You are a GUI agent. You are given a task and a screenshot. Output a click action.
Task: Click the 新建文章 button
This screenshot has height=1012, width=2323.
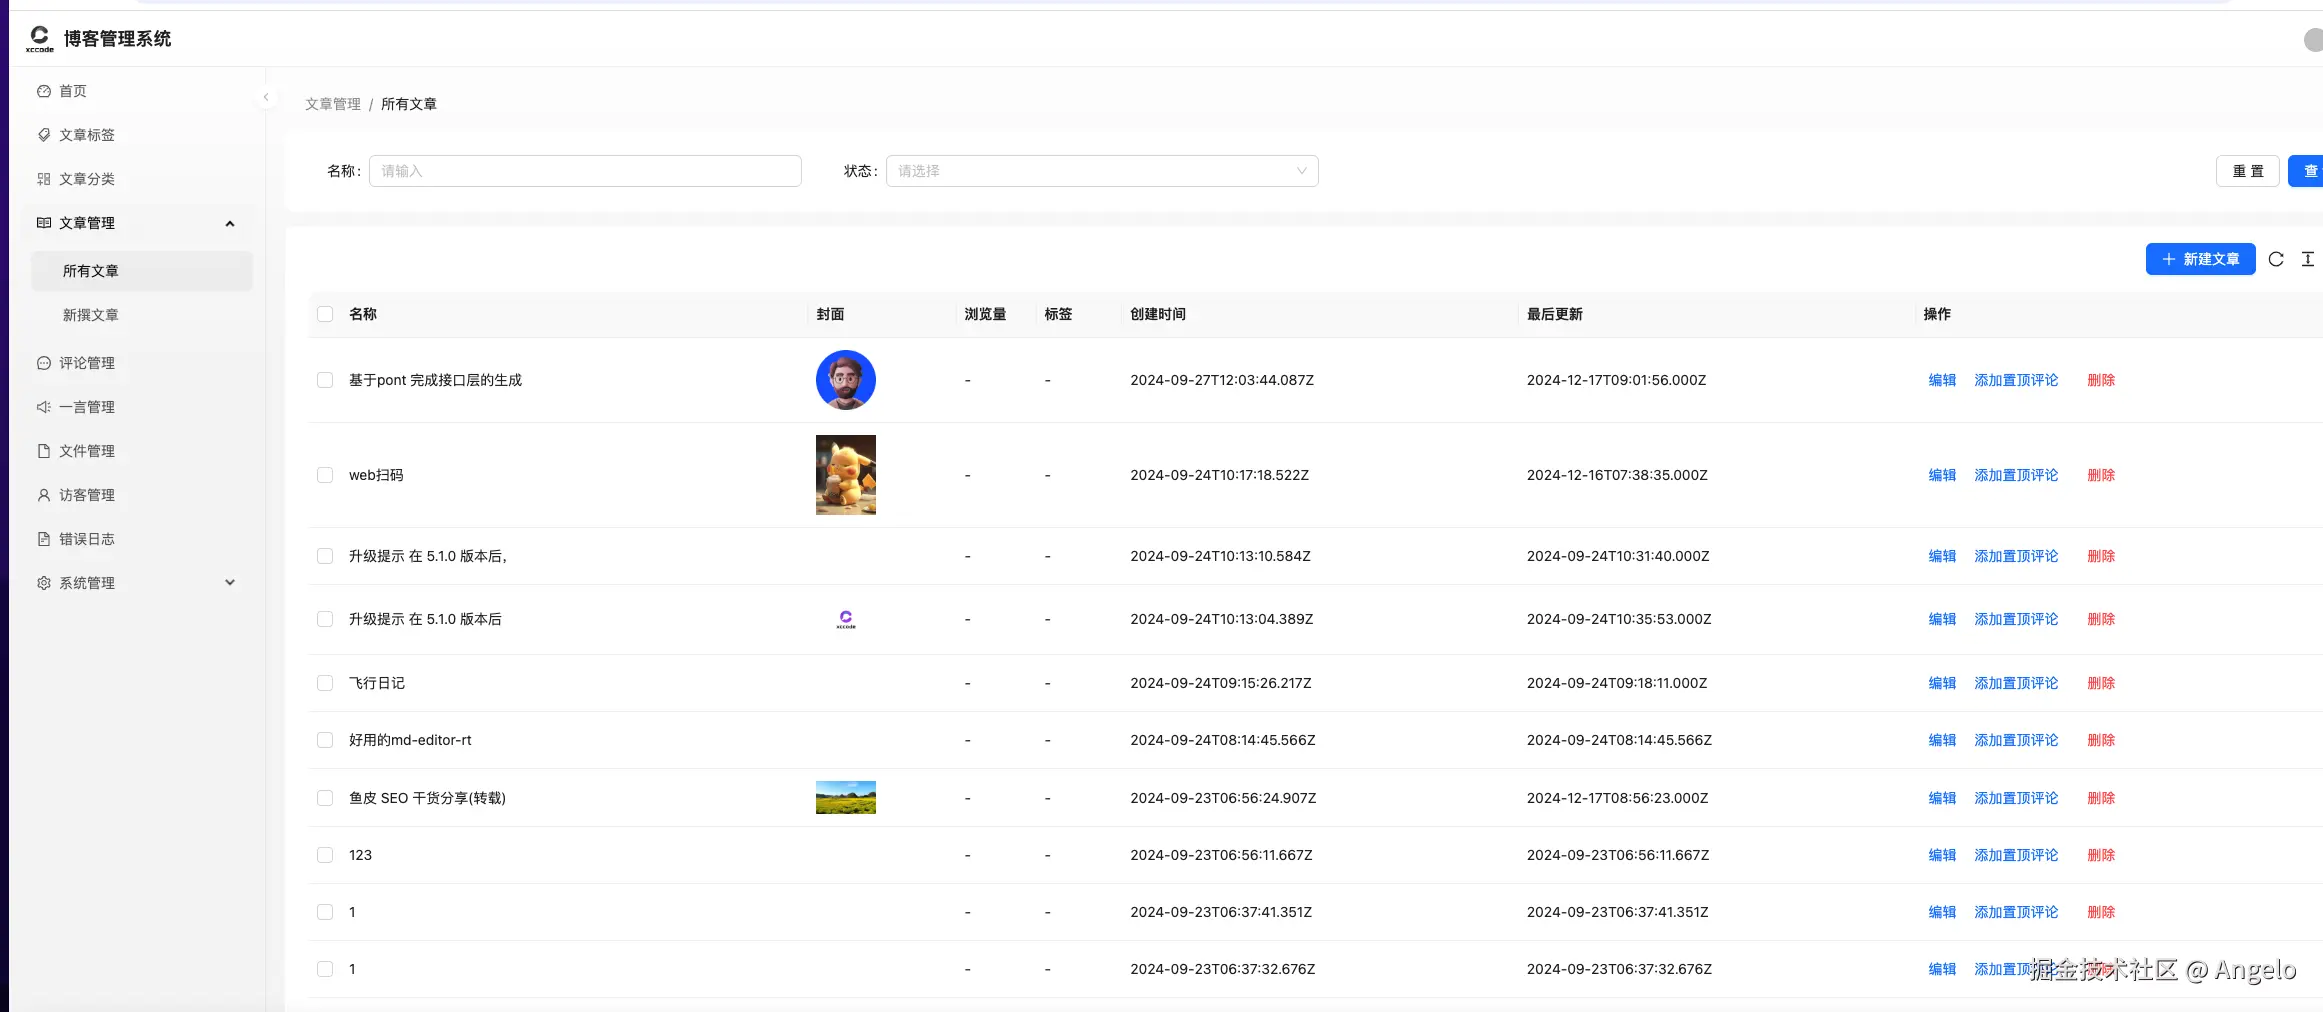point(2200,259)
